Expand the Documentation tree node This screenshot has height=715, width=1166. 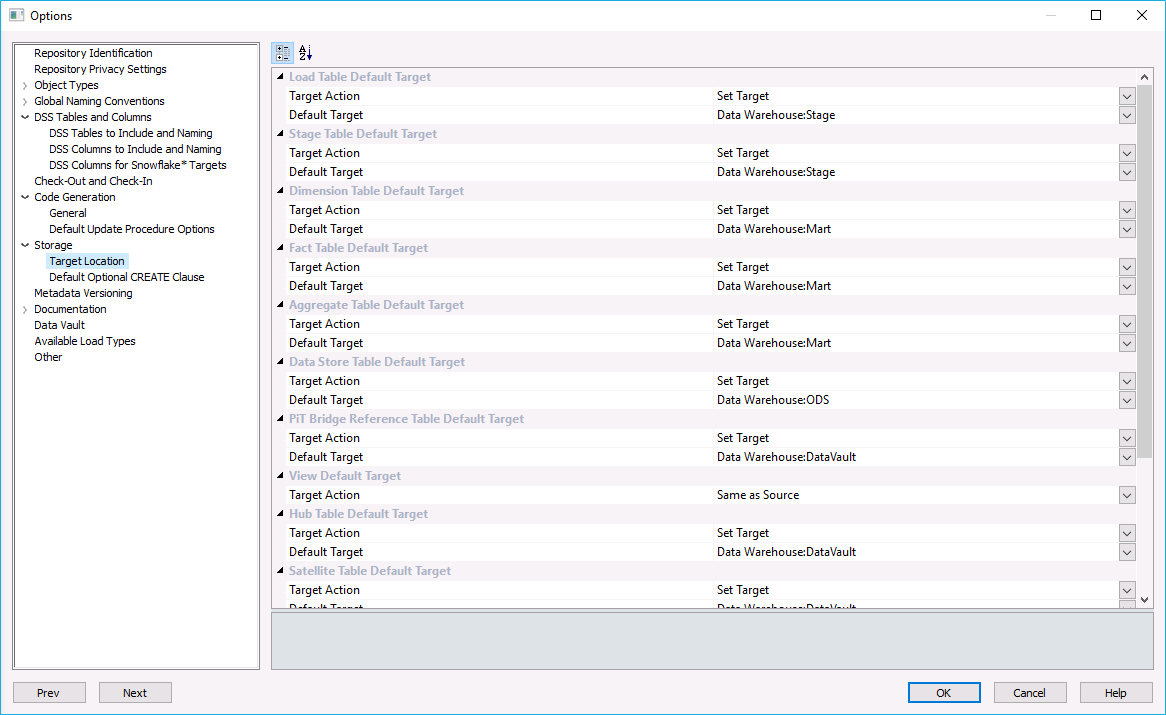[x=25, y=310]
